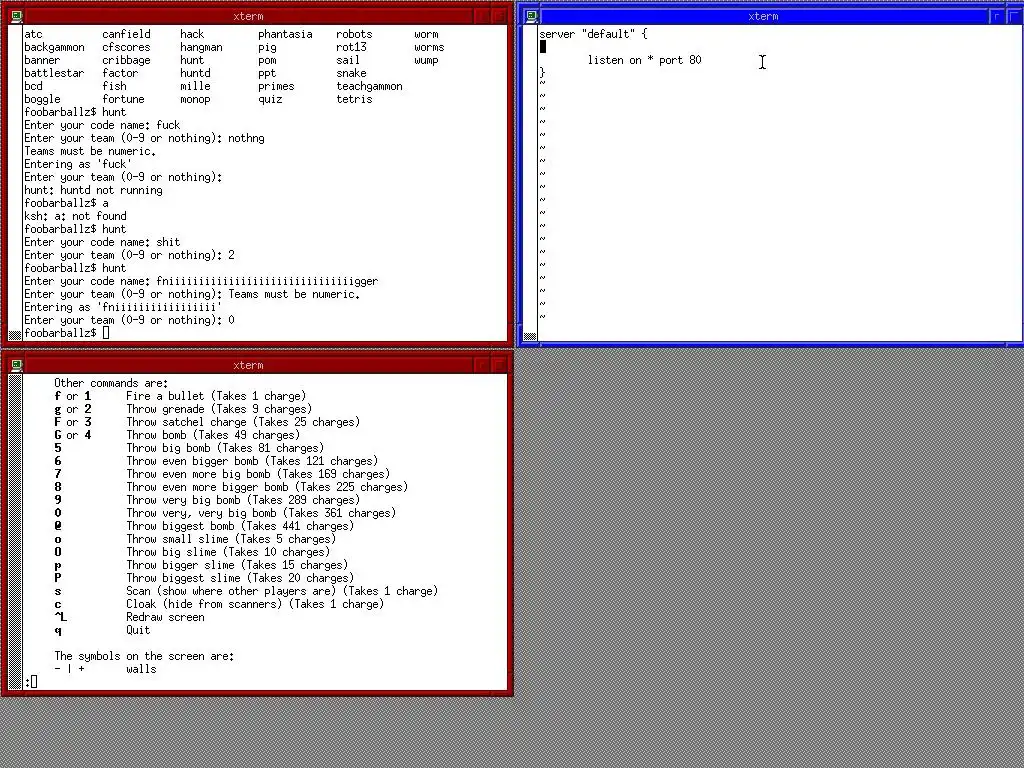Click 'fortune' in the games listing

click(x=123, y=99)
